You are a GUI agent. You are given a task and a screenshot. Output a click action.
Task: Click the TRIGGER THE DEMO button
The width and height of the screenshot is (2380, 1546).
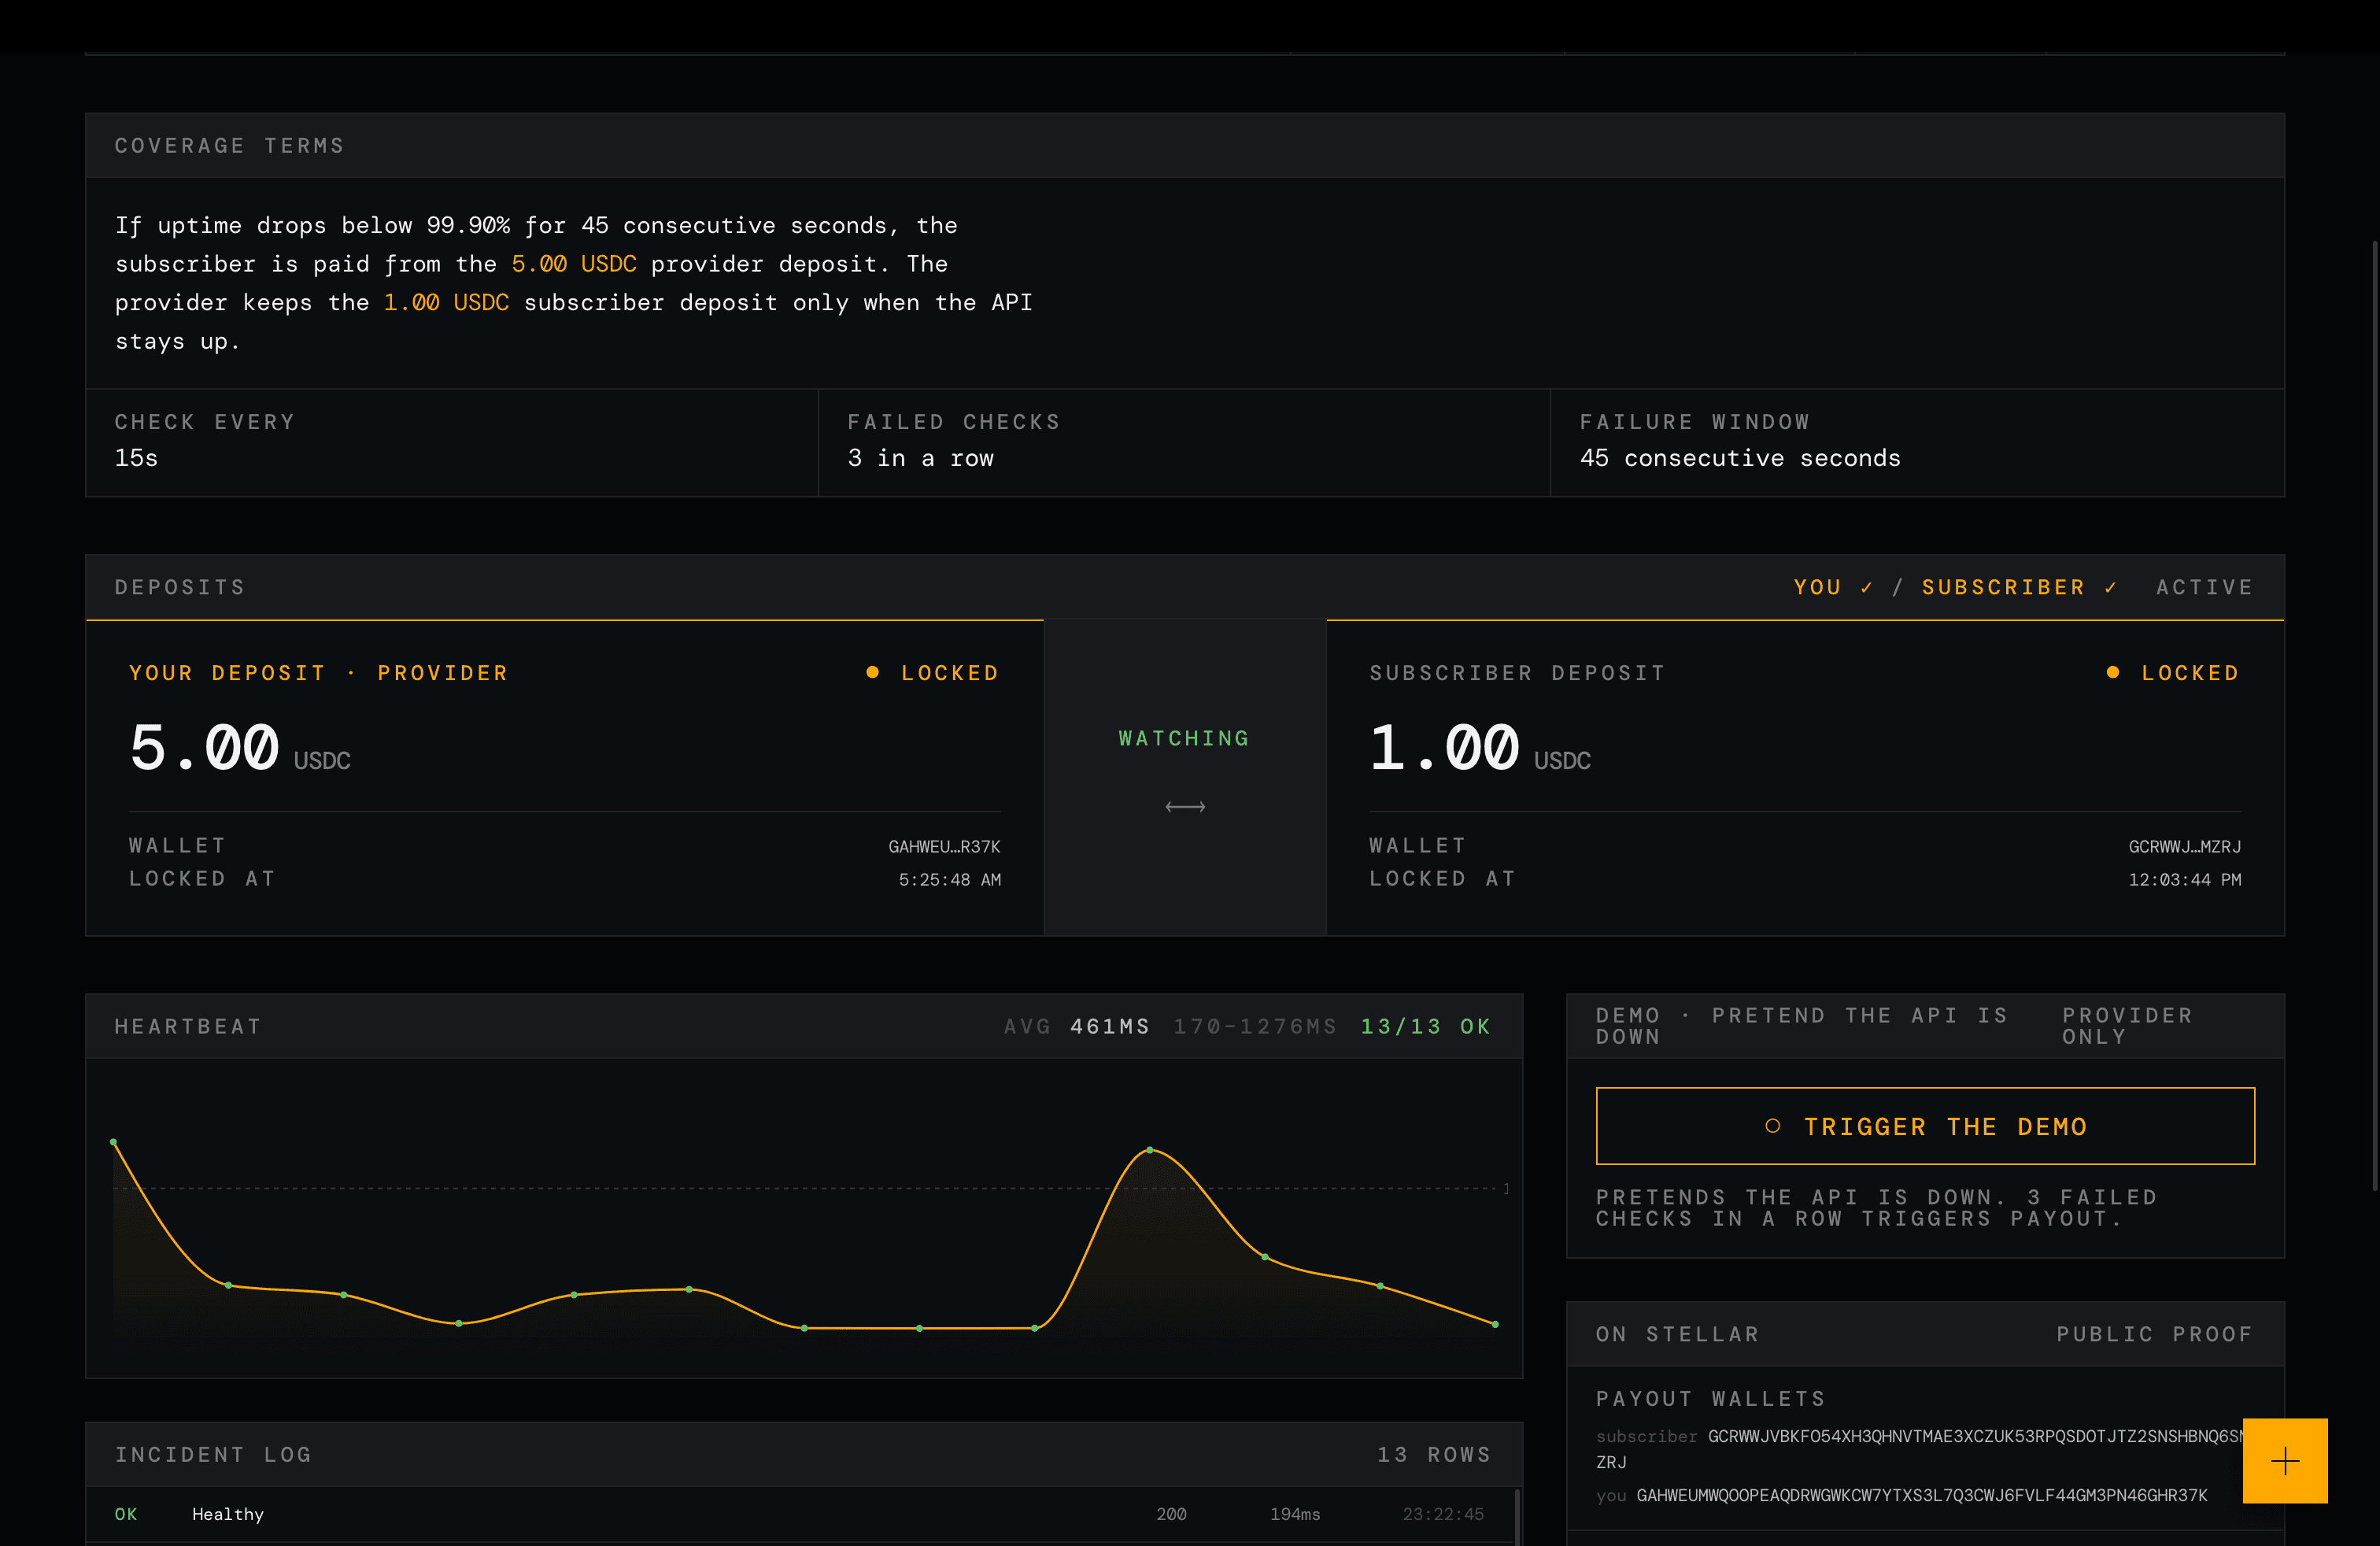click(1924, 1126)
